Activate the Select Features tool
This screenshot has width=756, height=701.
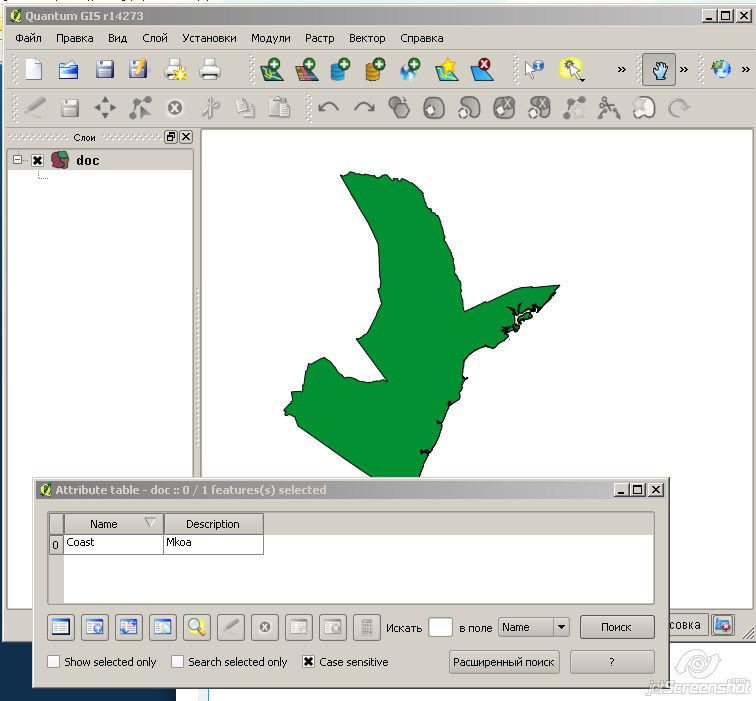[x=572, y=70]
